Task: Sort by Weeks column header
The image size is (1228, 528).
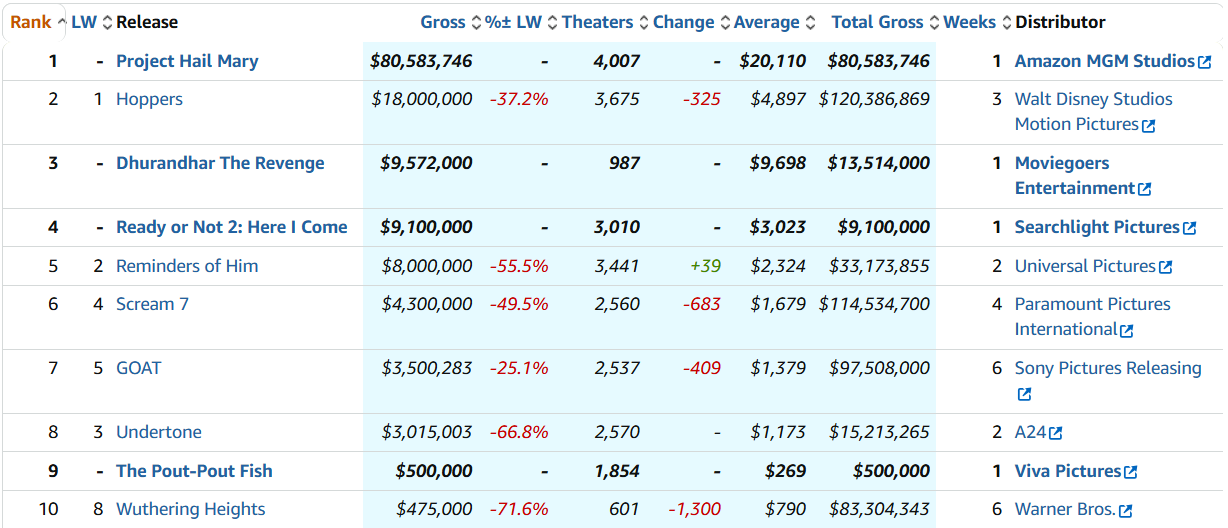Action: click(969, 22)
